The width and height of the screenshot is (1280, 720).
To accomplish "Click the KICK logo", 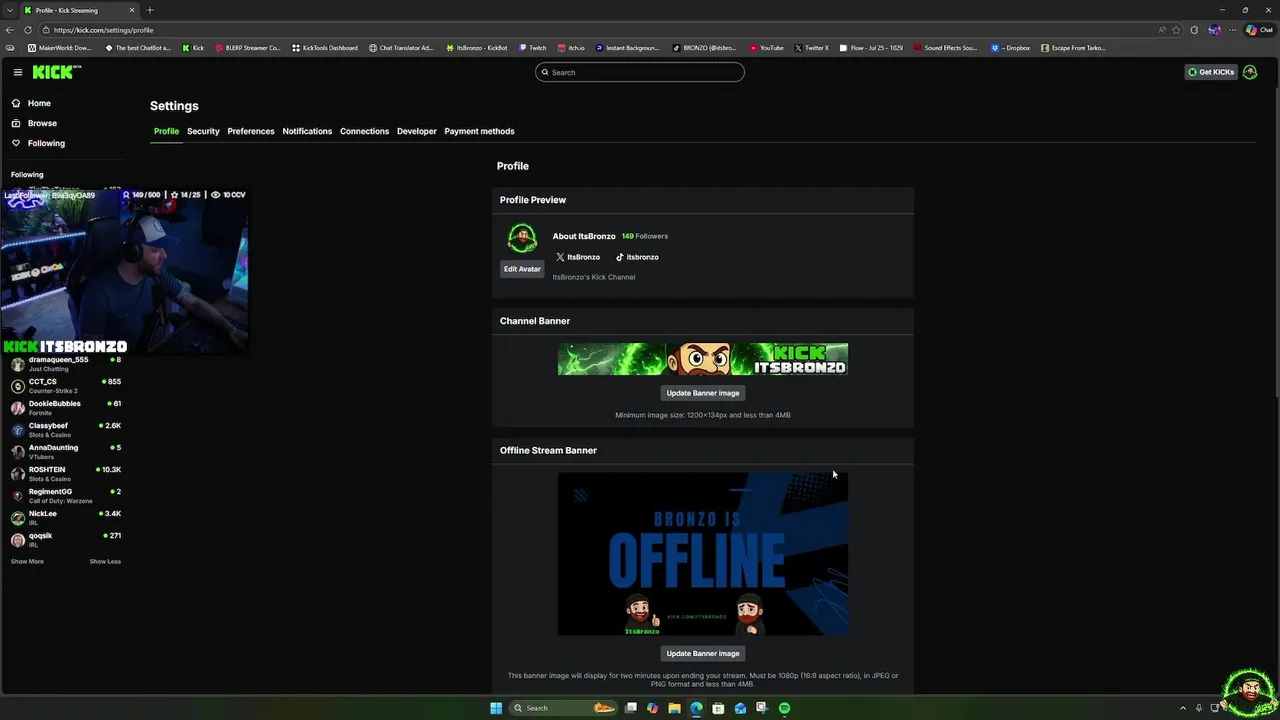I will tap(54, 72).
